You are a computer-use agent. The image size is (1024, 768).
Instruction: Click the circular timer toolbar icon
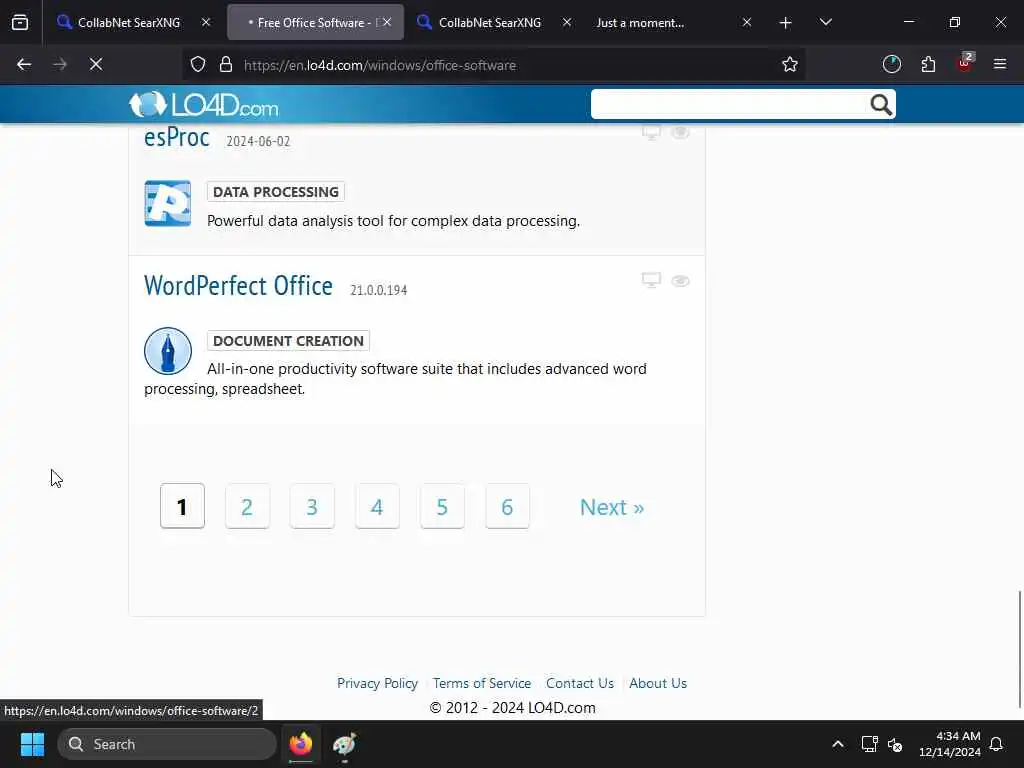(x=891, y=65)
